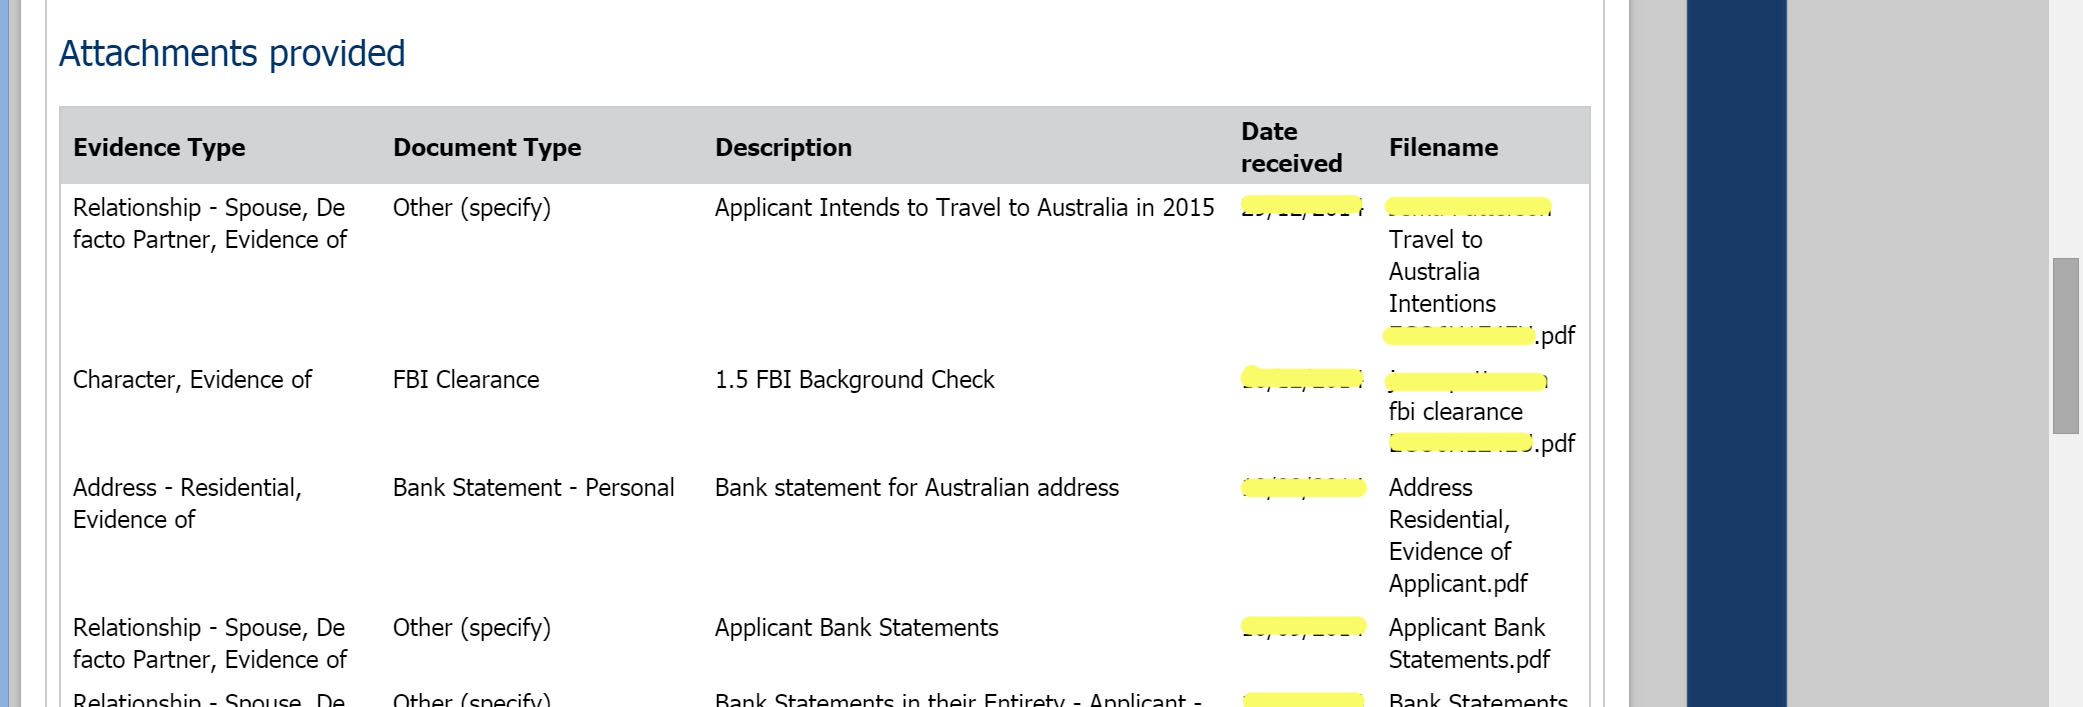Screen dimensions: 2083x707
Task: Click the 1.5 FBI Background Check description
Action: pos(854,379)
